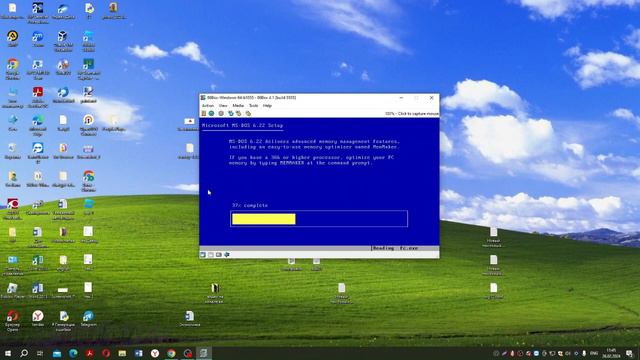
Task: Open the Windows Start menu
Action: (8, 353)
